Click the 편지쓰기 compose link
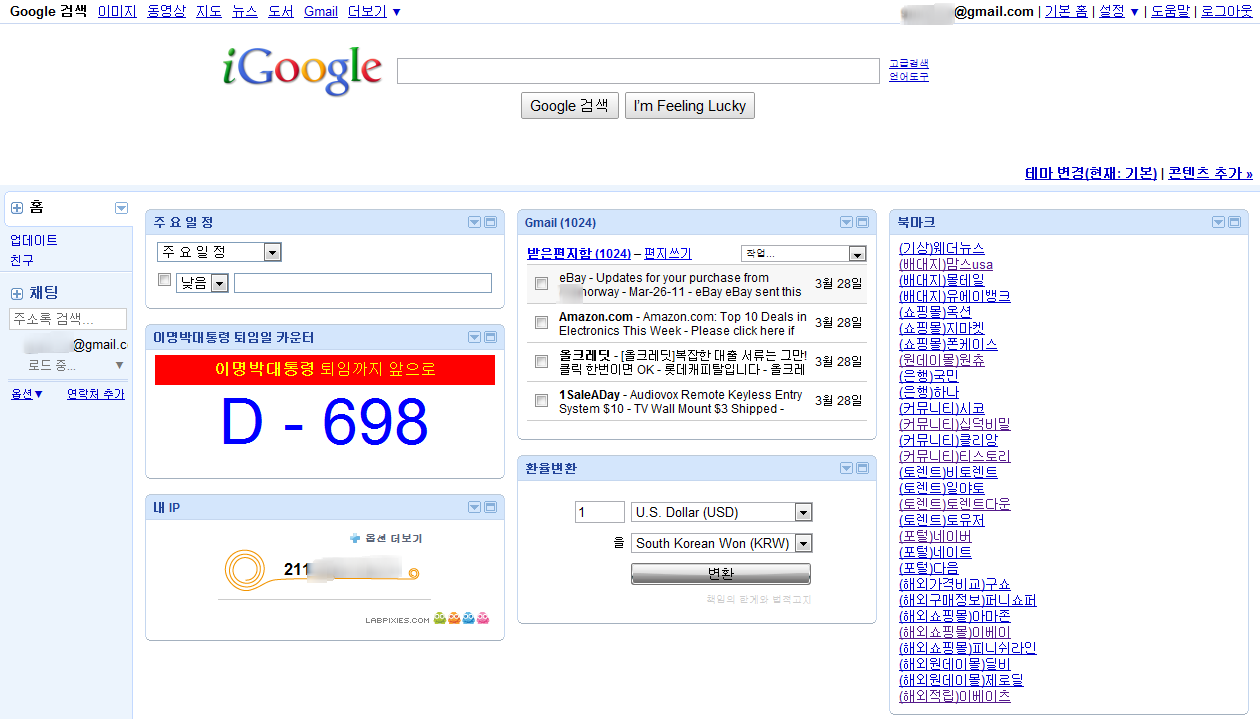Viewport: 1260px width, 719px height. coord(668,254)
